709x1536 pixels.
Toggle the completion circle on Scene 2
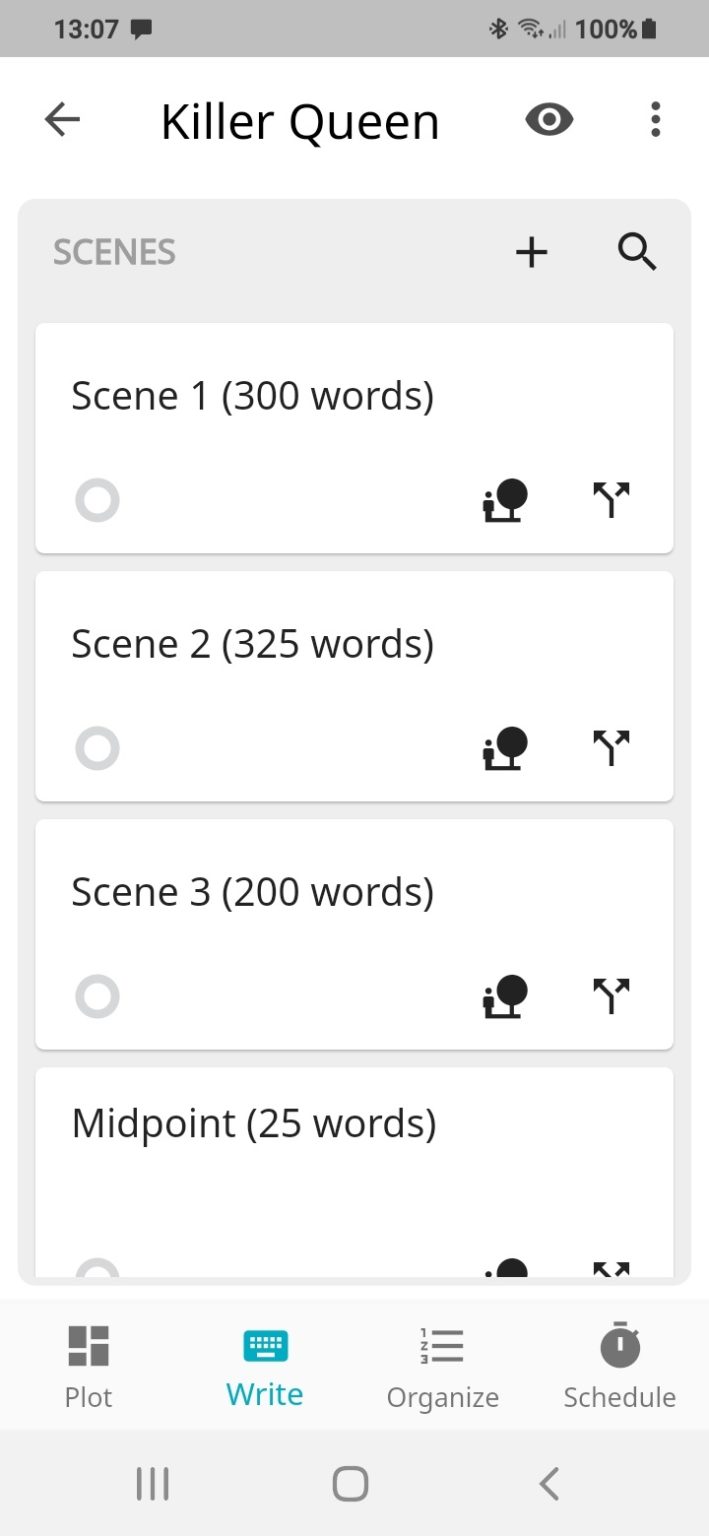96,748
